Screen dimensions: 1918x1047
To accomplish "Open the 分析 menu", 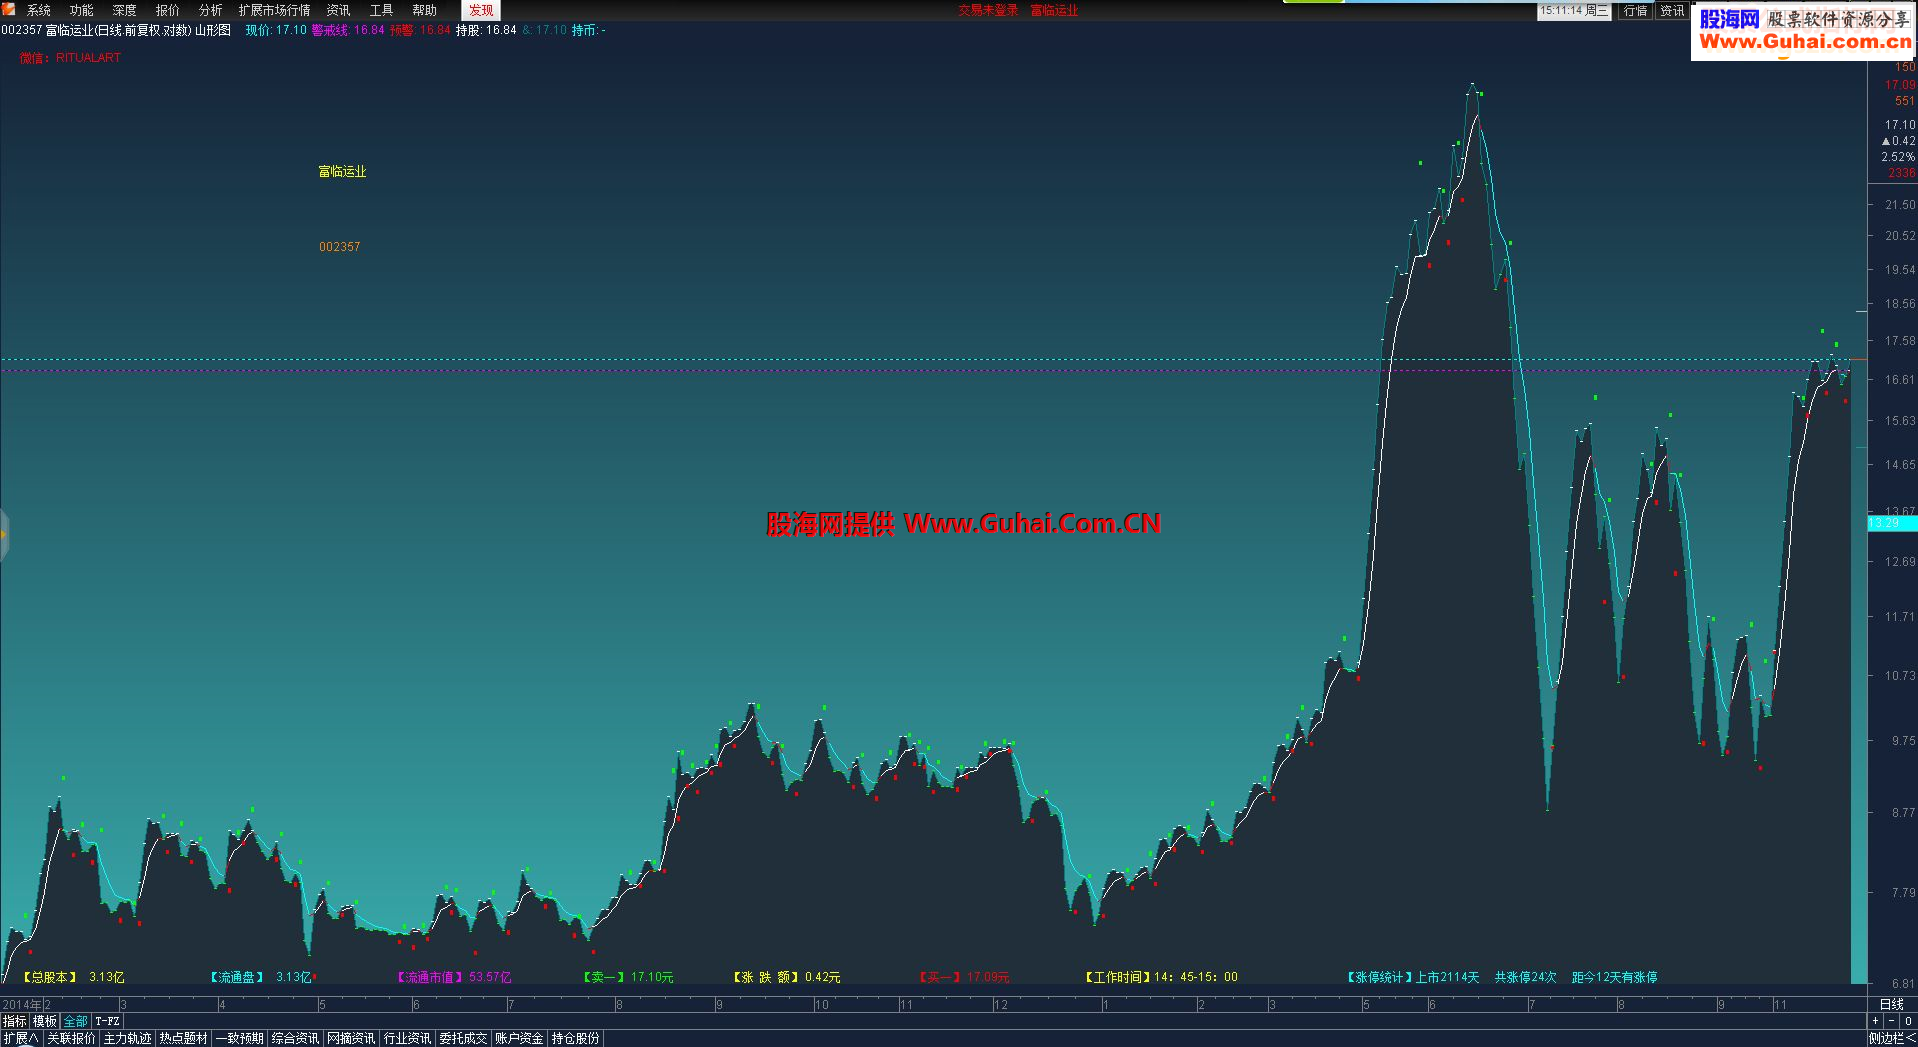I will tap(211, 10).
